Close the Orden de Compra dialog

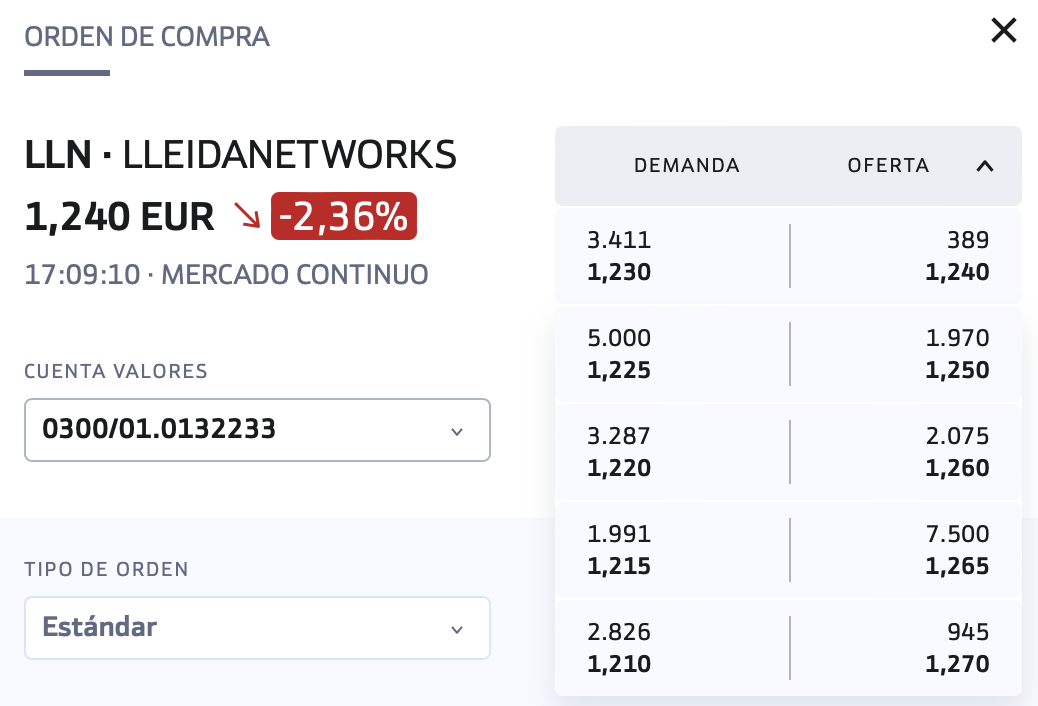1003,31
